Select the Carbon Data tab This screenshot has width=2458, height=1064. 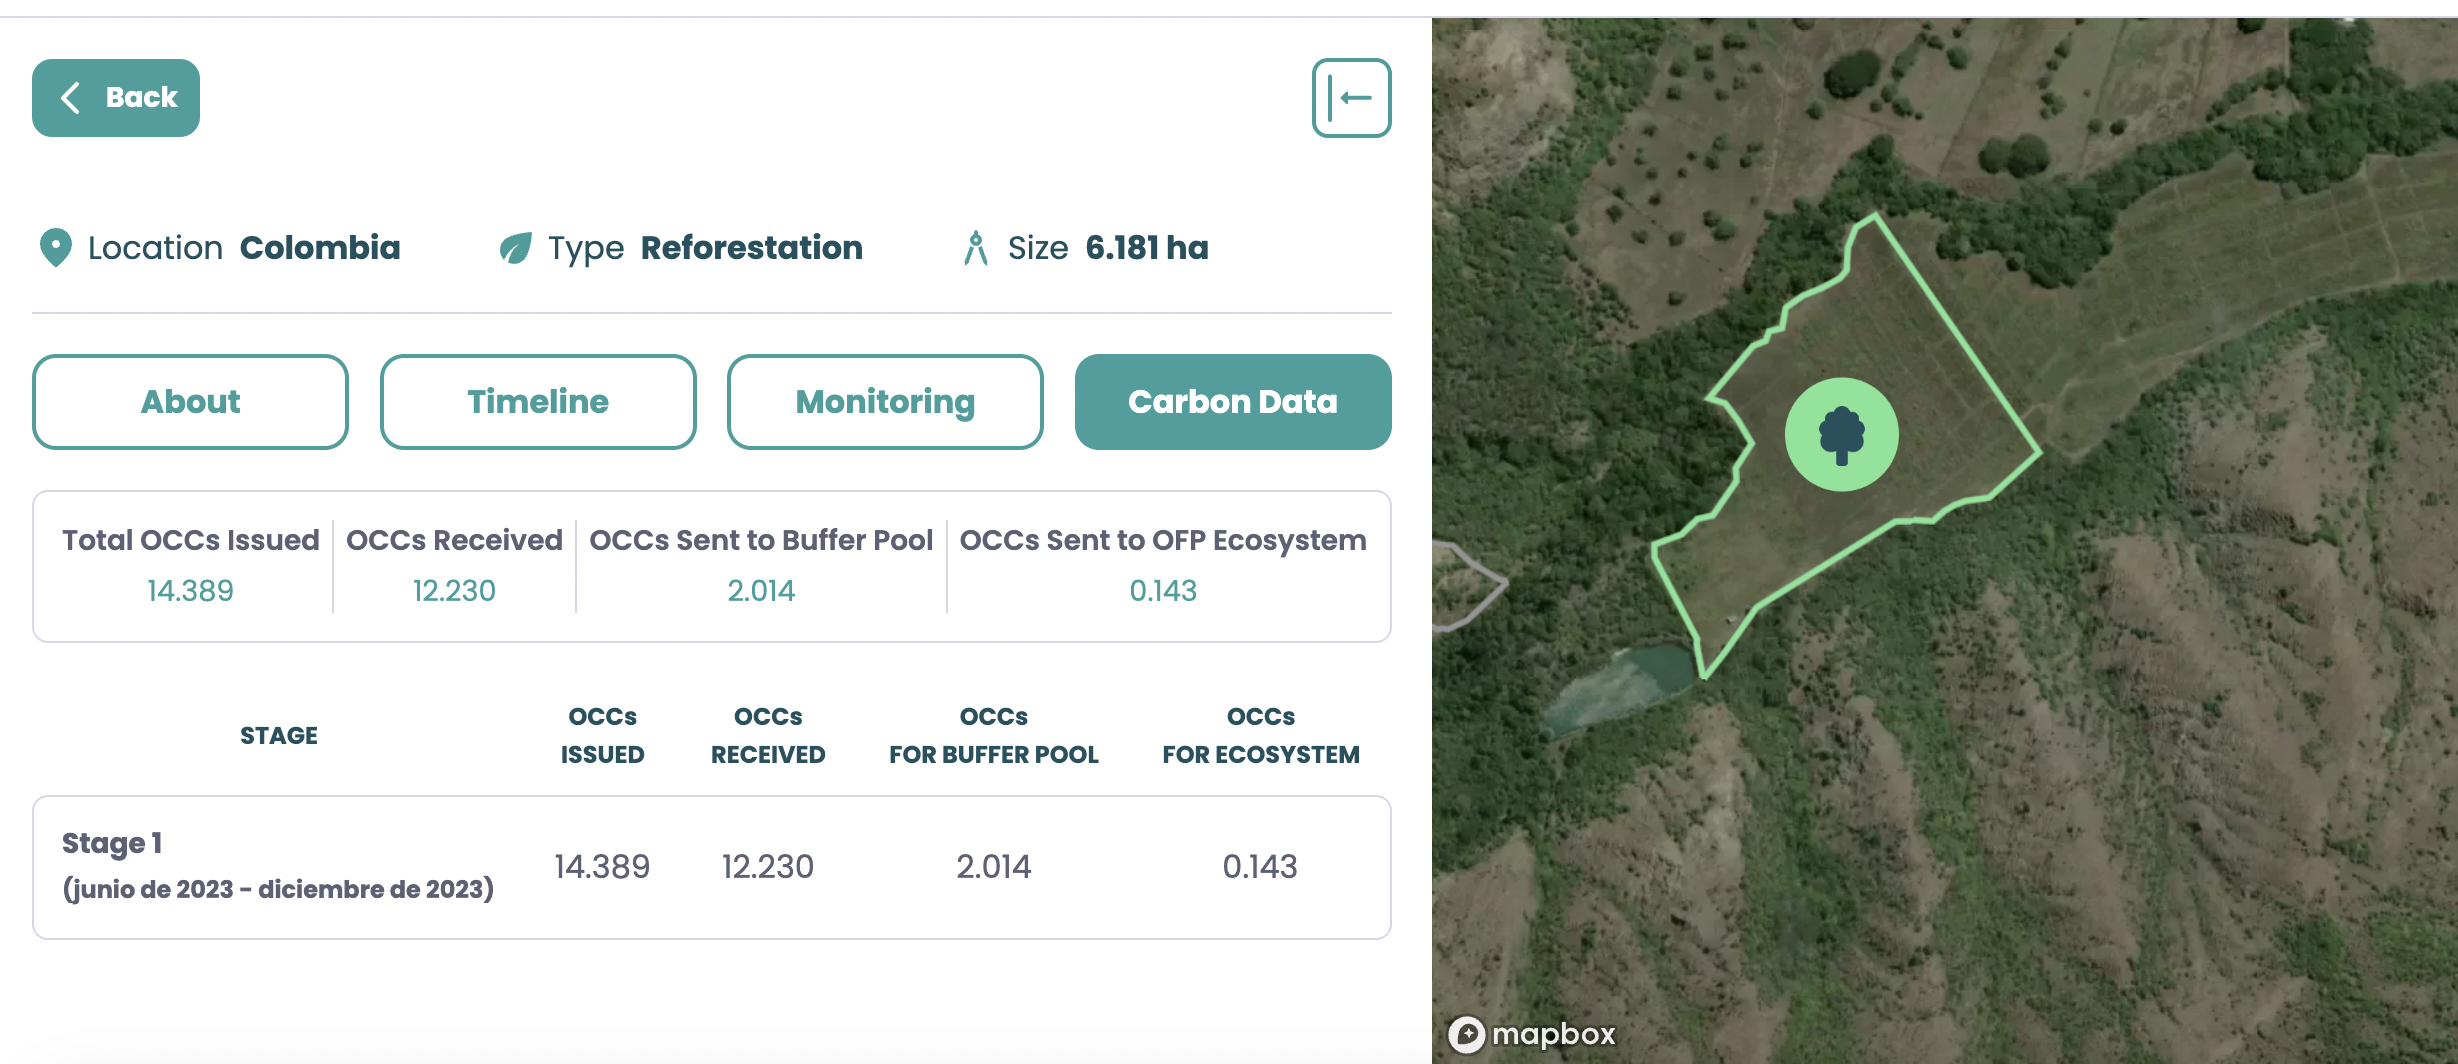point(1232,402)
